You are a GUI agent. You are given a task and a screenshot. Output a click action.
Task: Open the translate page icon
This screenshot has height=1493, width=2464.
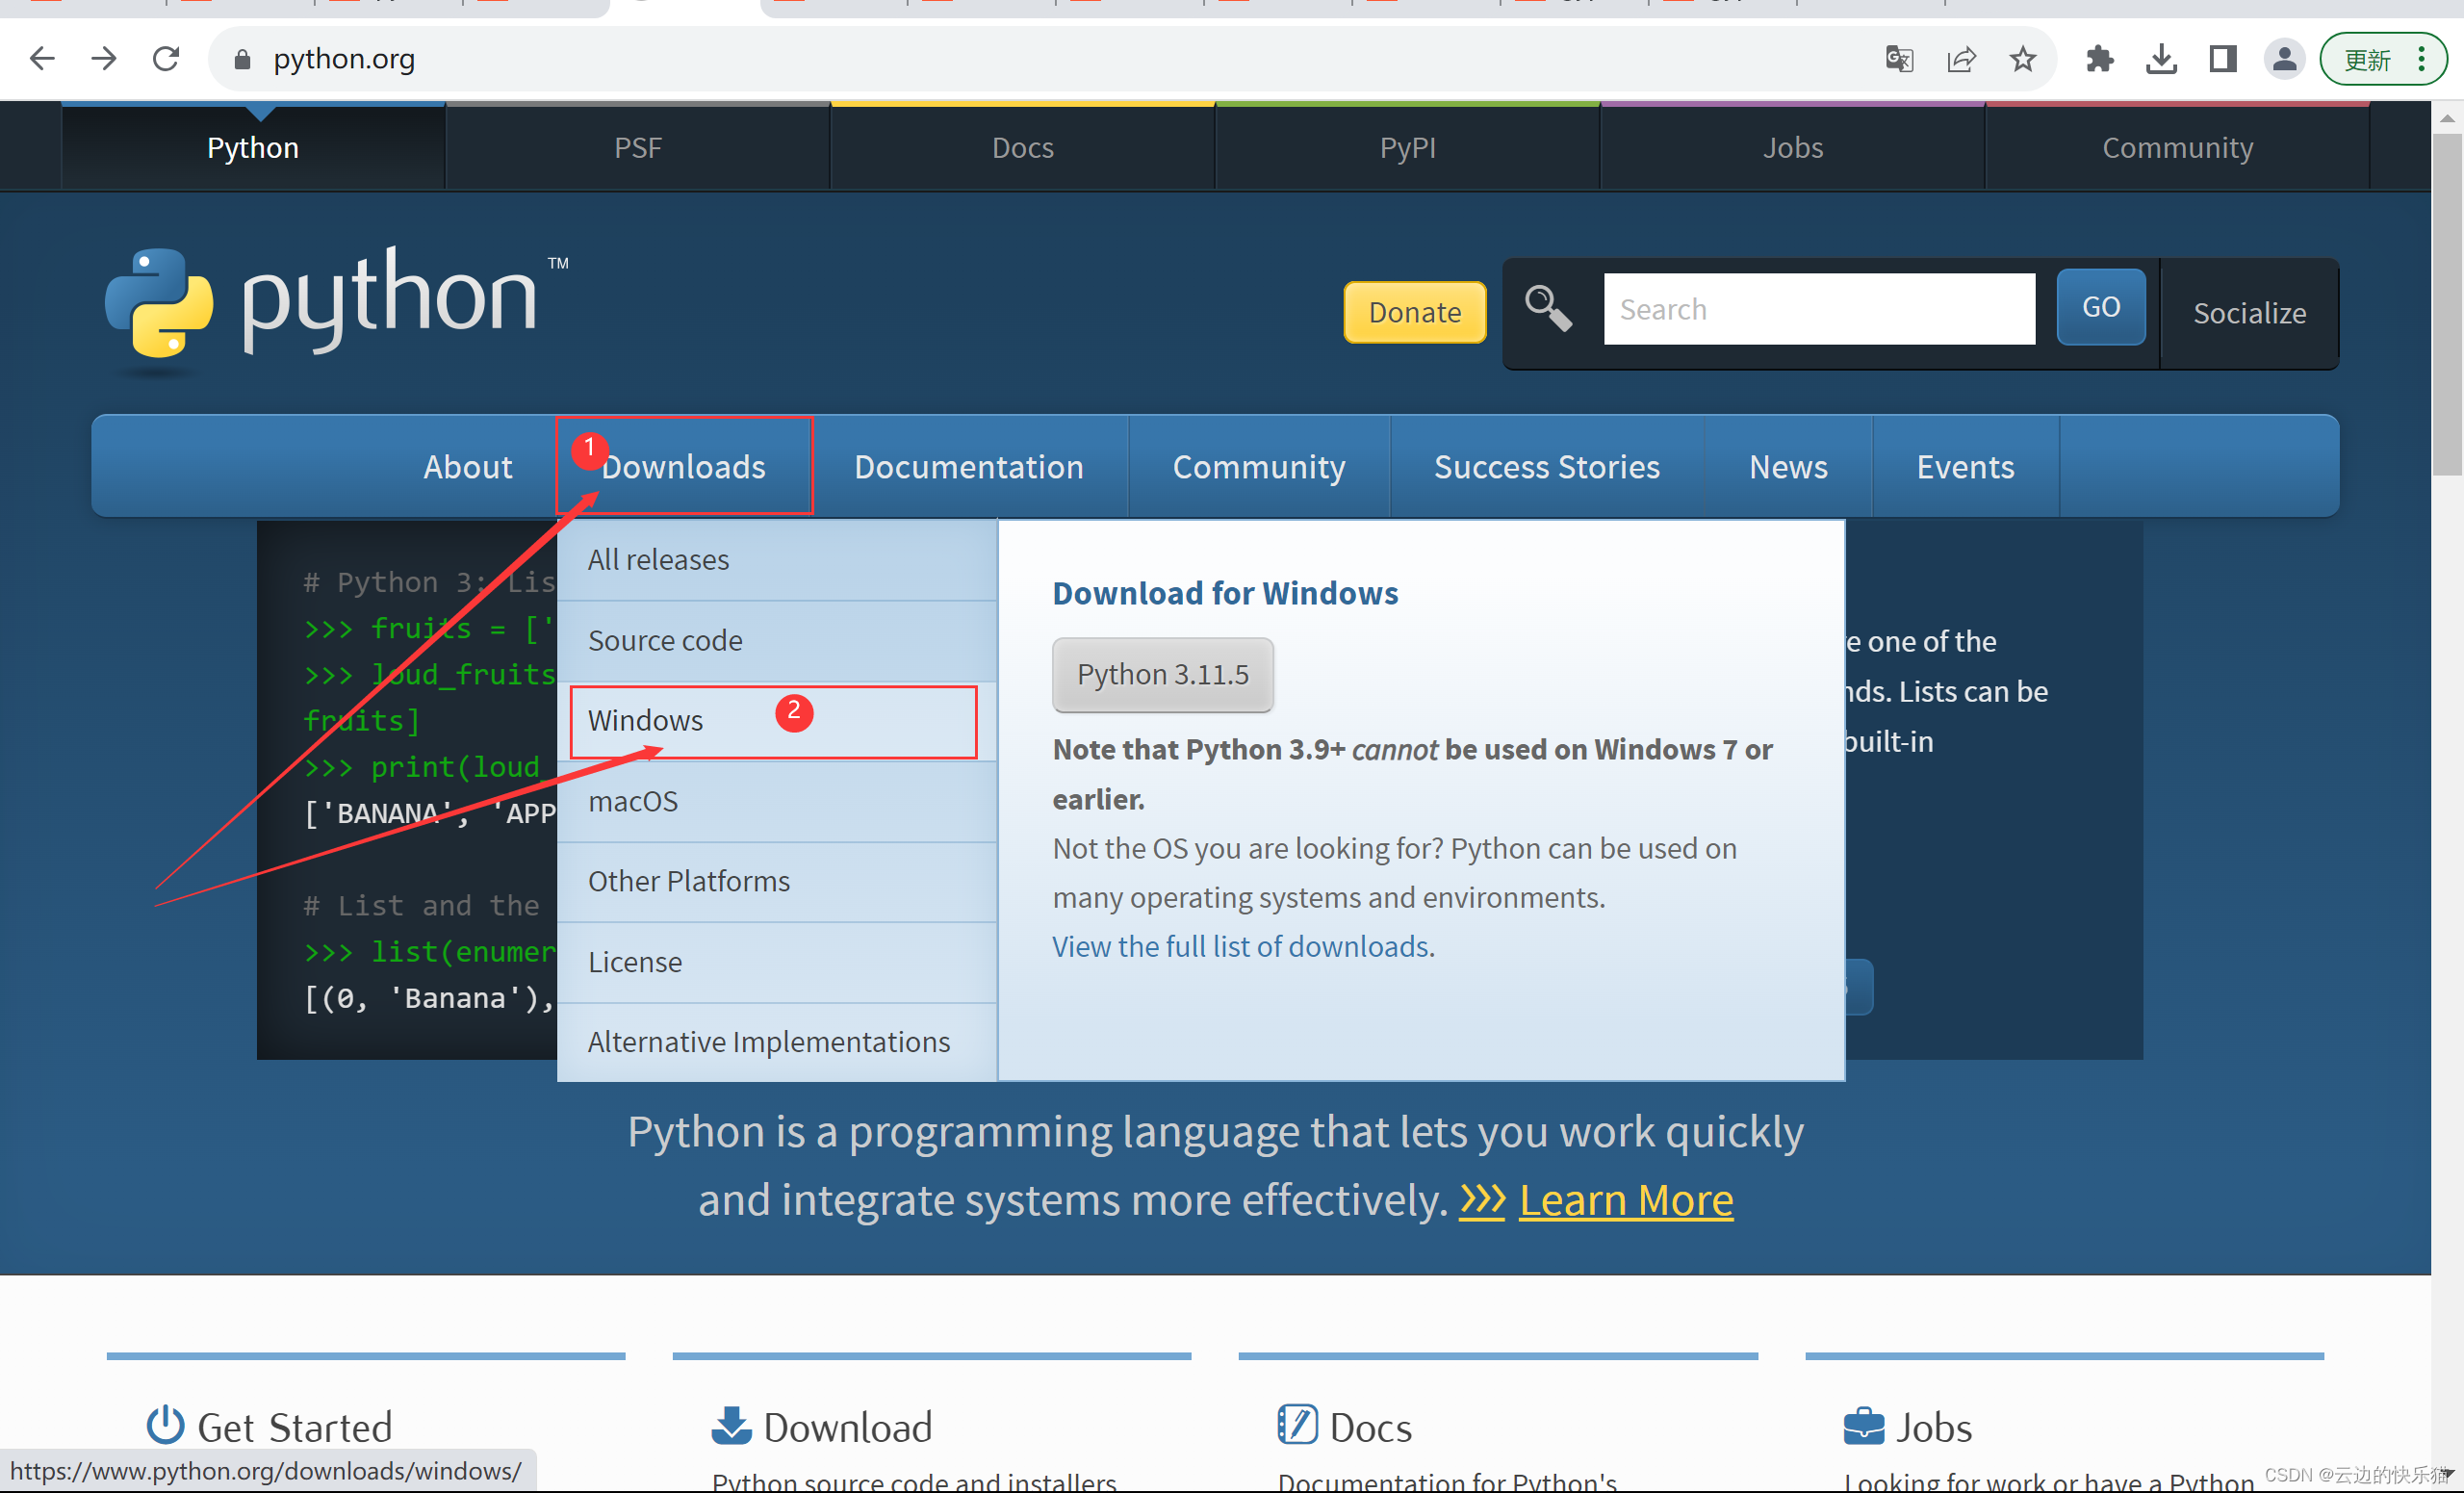[1899, 60]
